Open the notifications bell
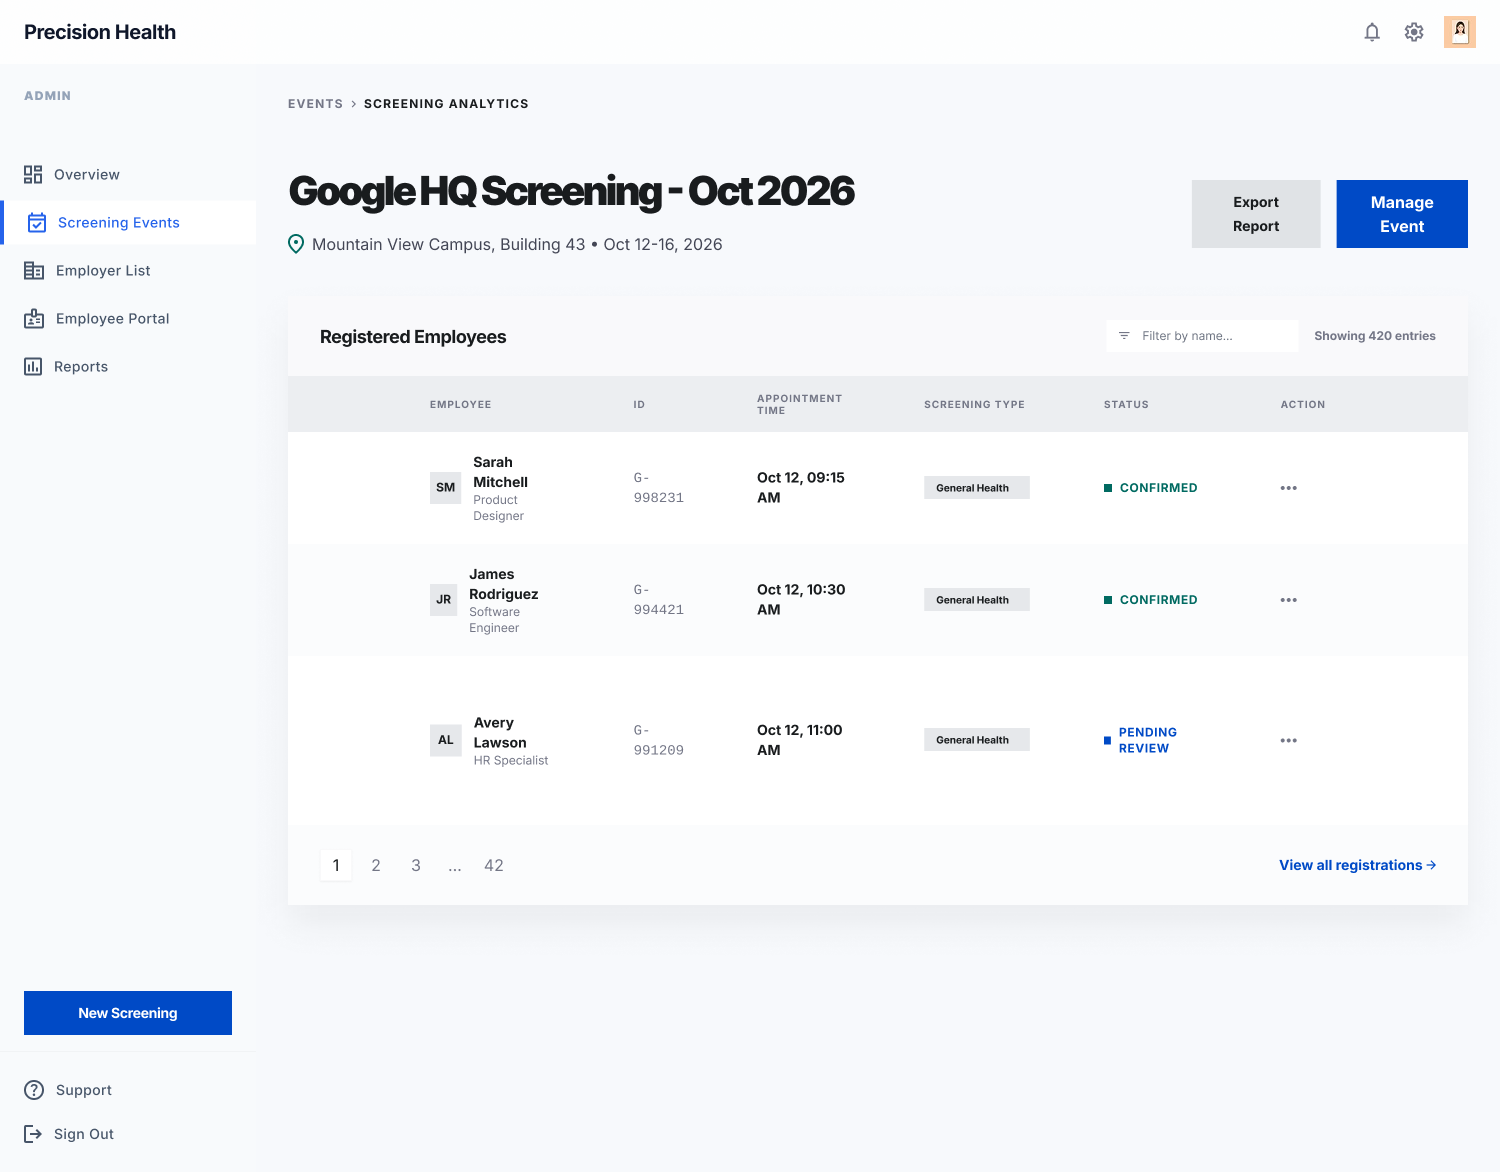Viewport: 1508px width, 1172px height. coord(1372,32)
